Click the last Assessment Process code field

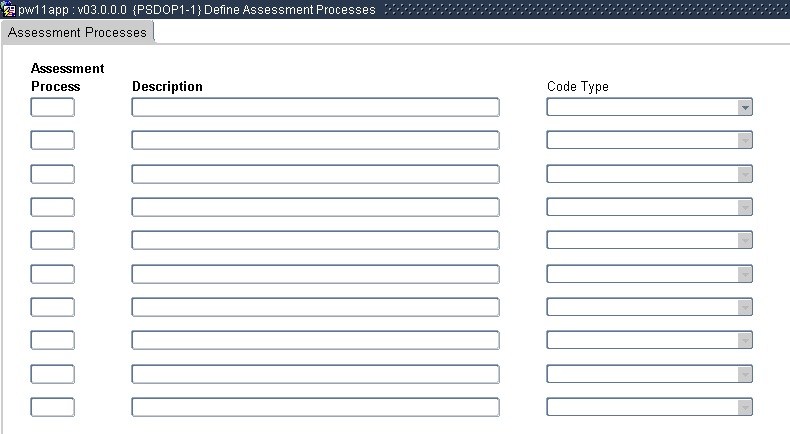pyautogui.click(x=52, y=407)
